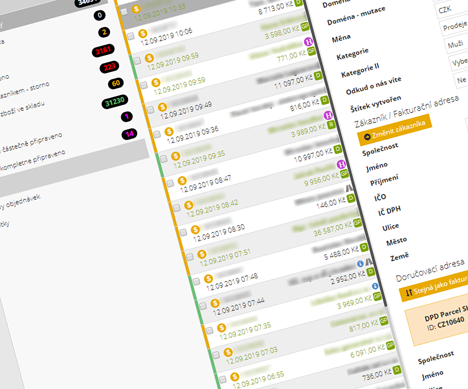Click the green D badge next to 11 097,00 Kč
This screenshot has width=468, height=389.
coord(318,76)
